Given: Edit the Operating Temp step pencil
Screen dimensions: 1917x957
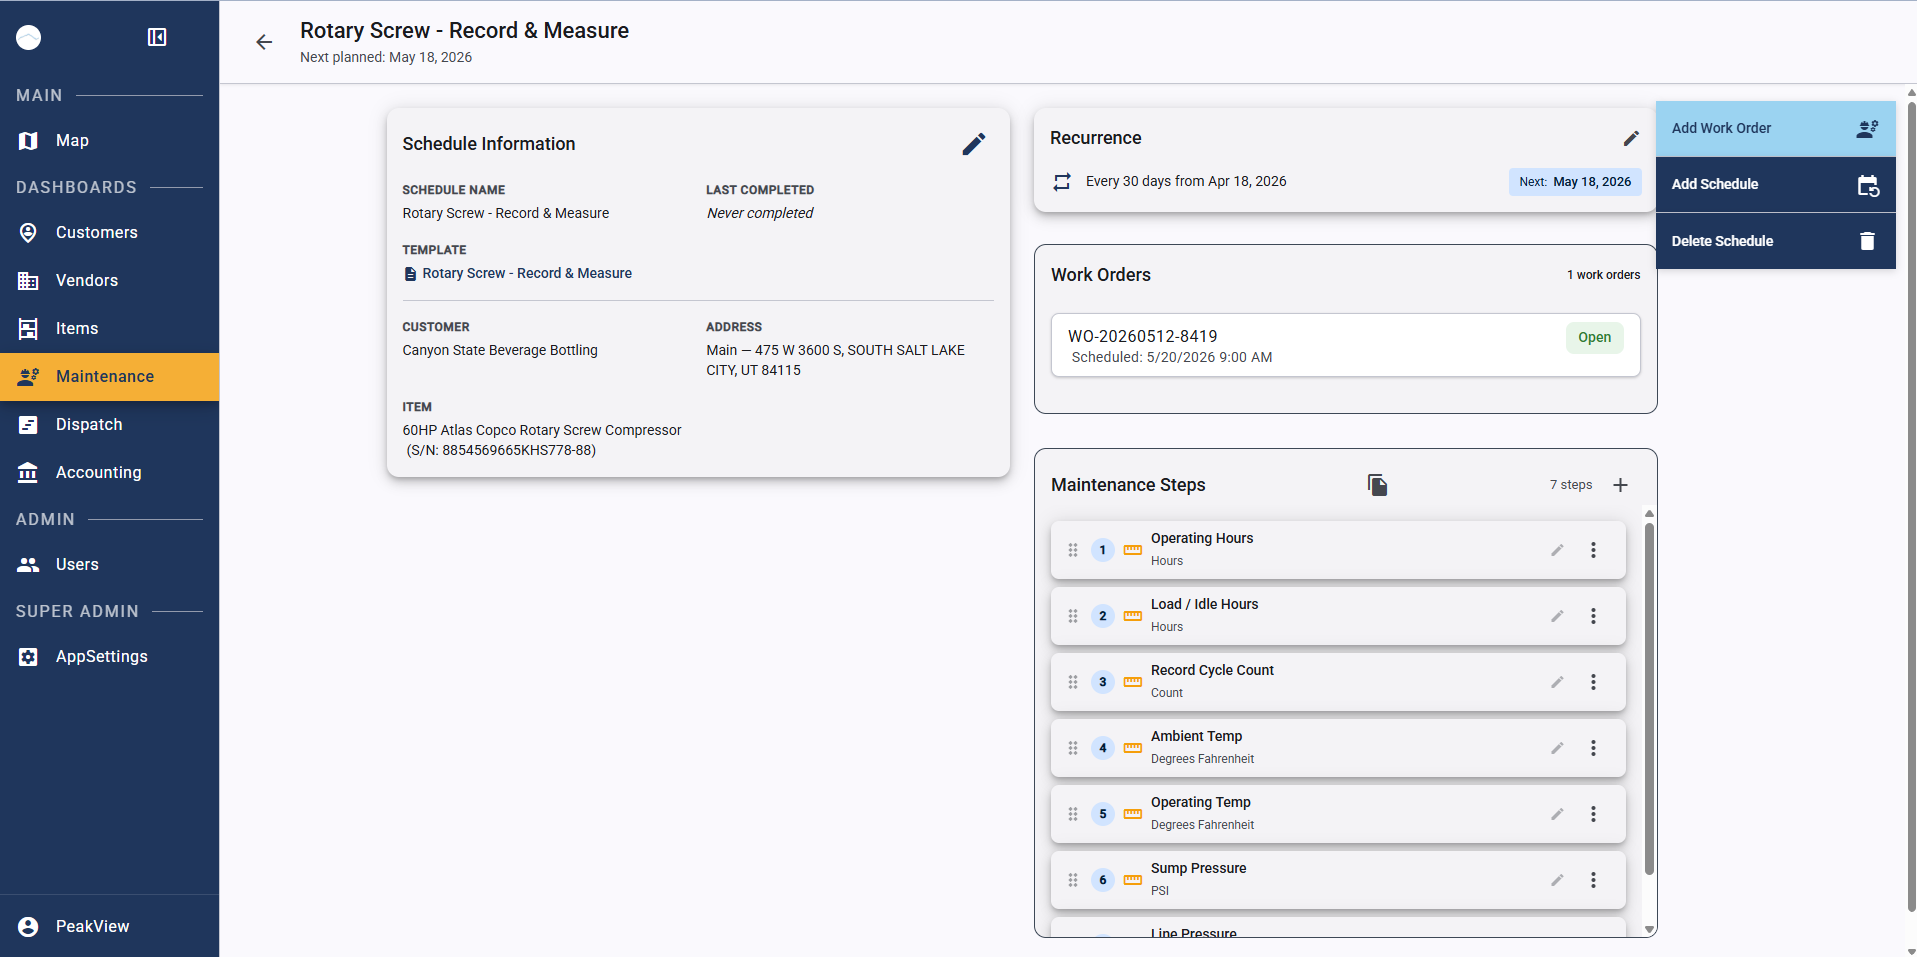Looking at the screenshot, I should [x=1557, y=814].
